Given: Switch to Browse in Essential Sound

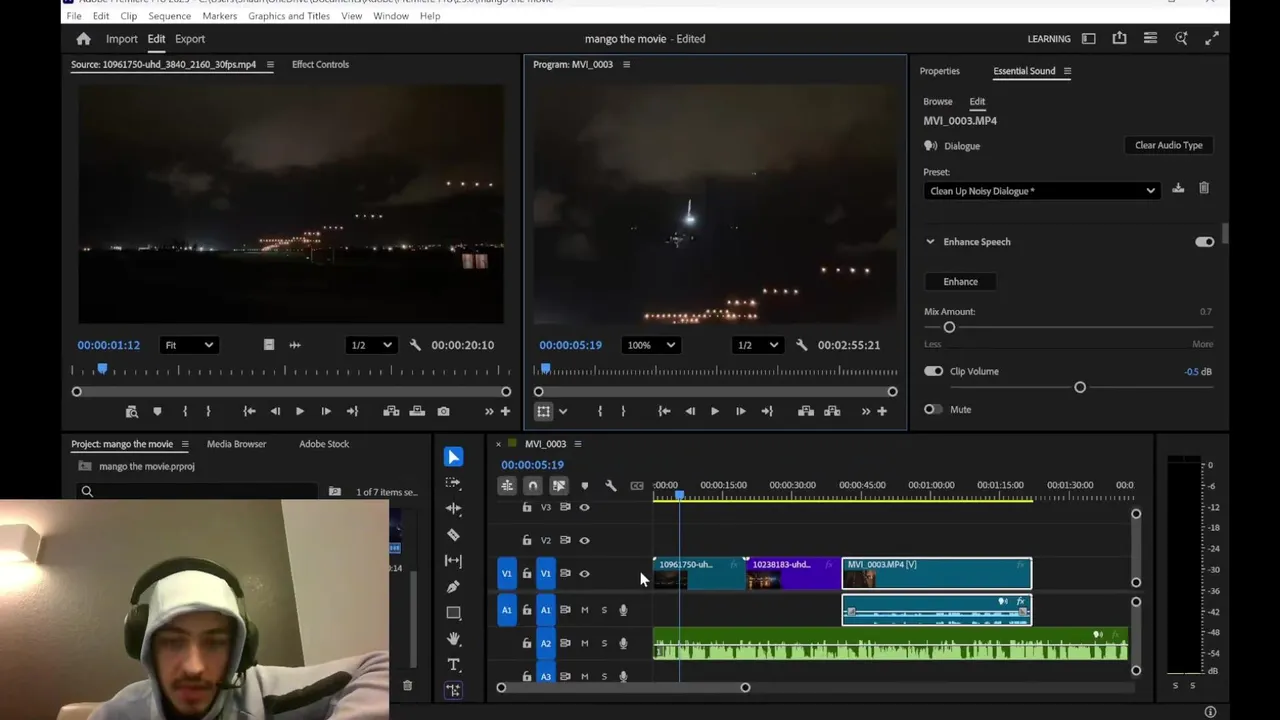Looking at the screenshot, I should (x=938, y=101).
